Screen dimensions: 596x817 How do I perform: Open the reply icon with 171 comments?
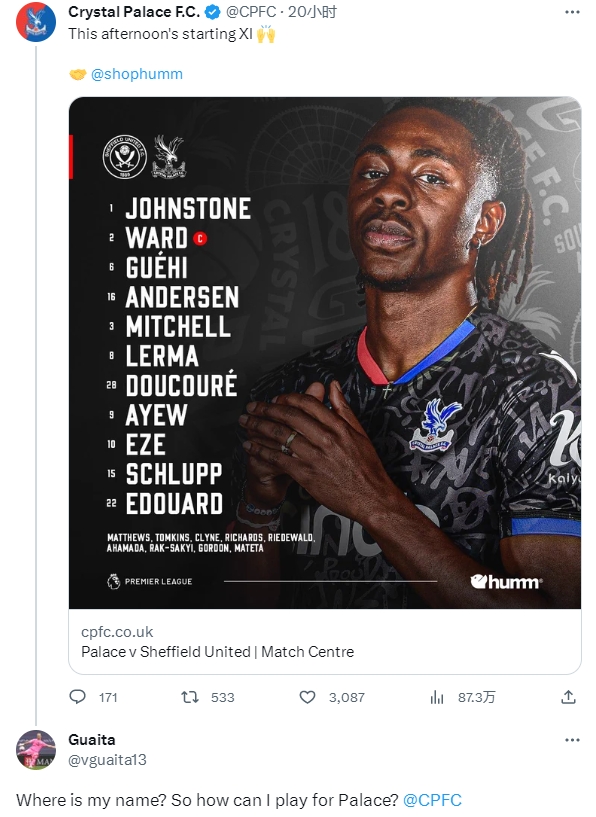click(78, 697)
